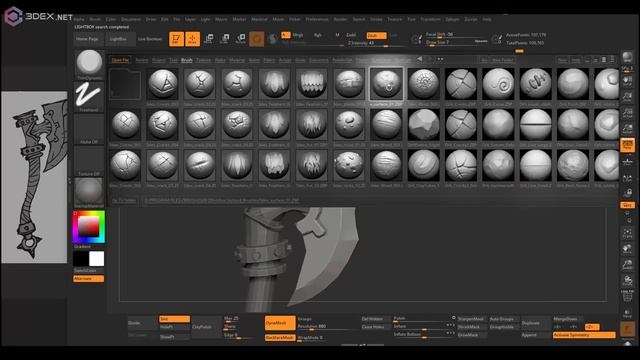Pick the speckled rocks brush in third row

click(349, 165)
